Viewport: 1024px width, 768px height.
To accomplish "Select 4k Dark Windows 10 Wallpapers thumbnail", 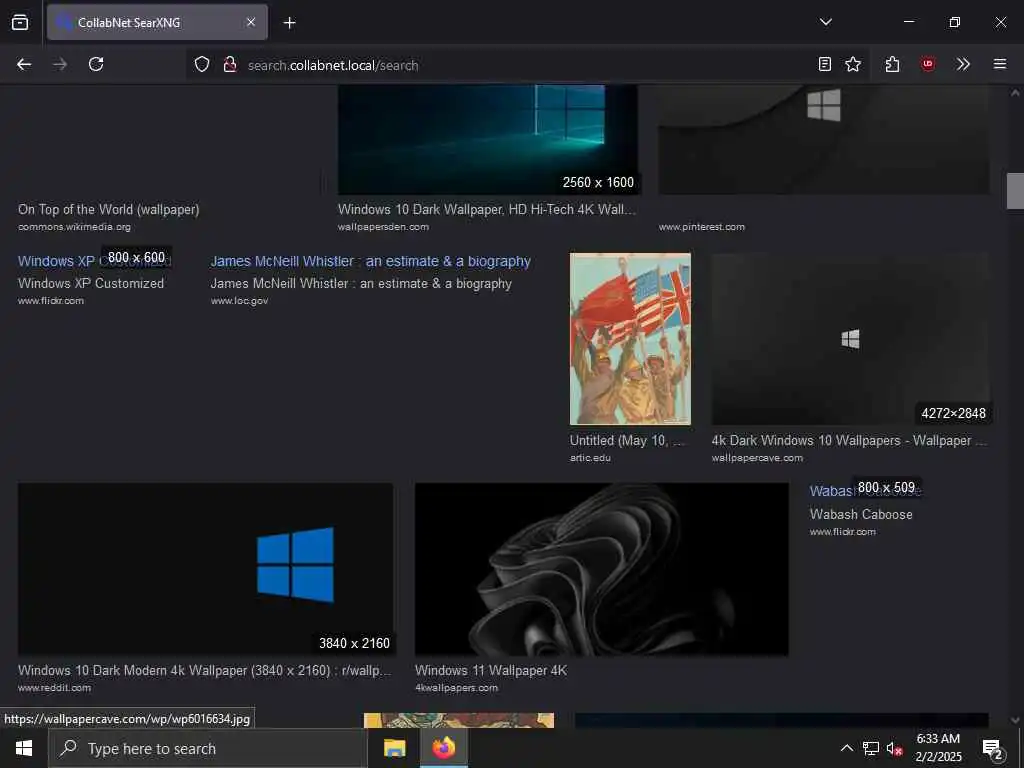I will [x=851, y=339].
